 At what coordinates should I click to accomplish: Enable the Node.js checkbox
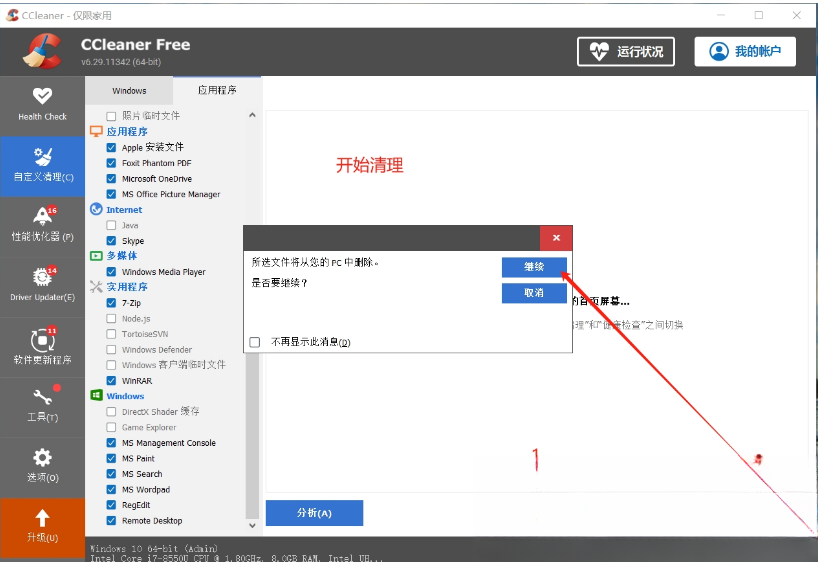pyautogui.click(x=111, y=318)
